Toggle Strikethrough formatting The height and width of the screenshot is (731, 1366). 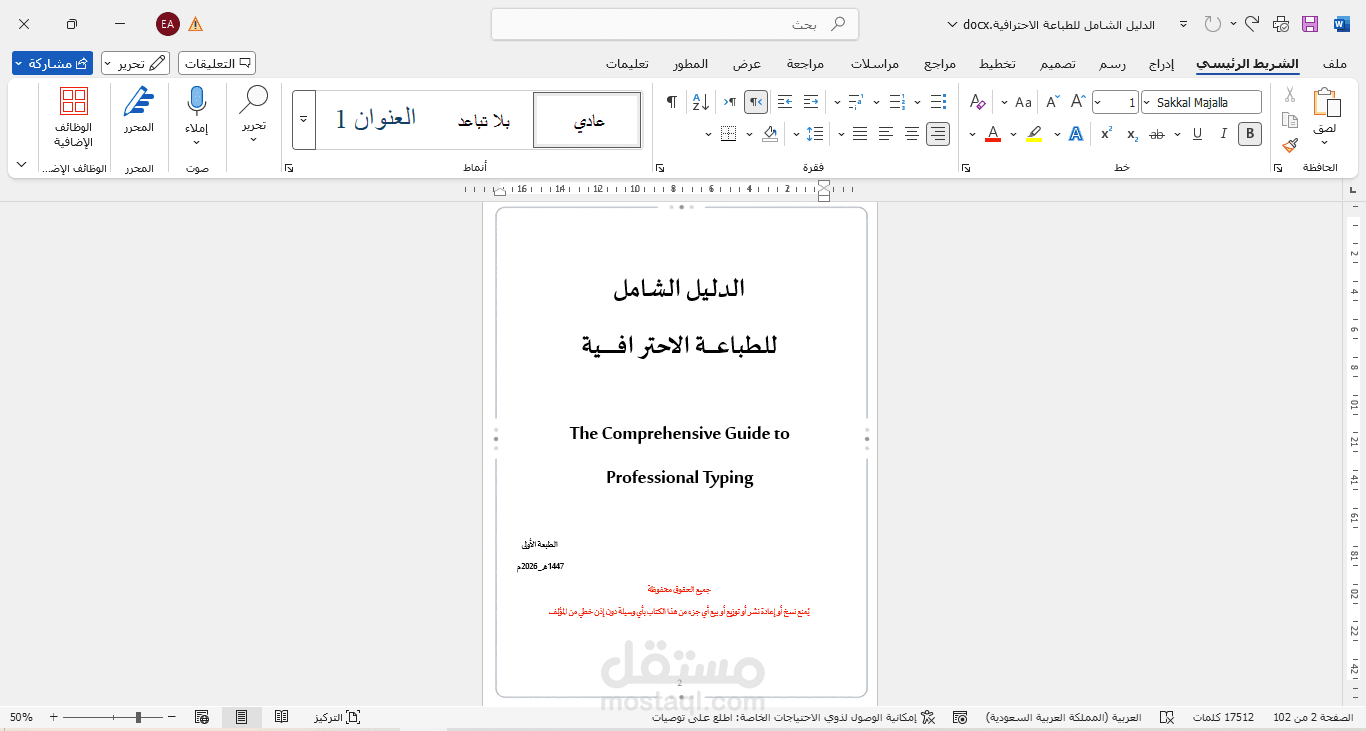(1158, 133)
